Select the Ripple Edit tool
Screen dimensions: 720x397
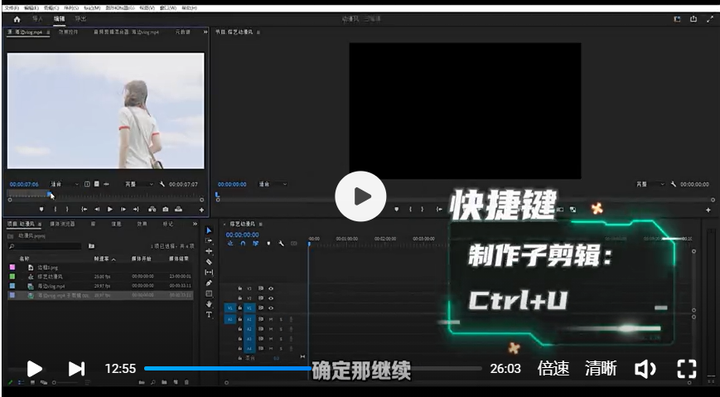point(209,251)
